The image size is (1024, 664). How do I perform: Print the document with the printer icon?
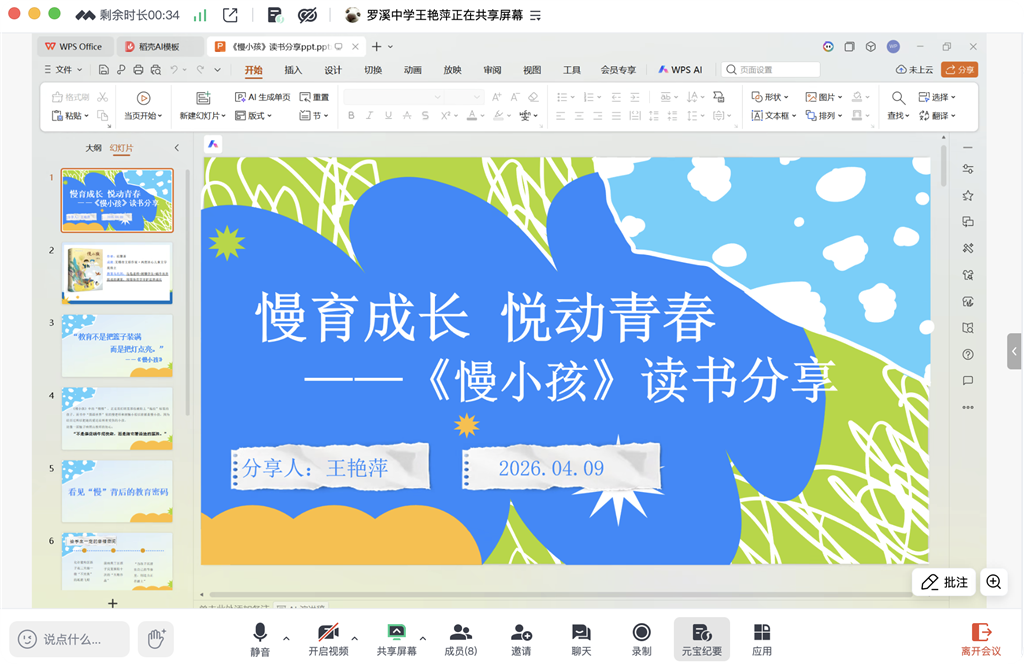138,70
